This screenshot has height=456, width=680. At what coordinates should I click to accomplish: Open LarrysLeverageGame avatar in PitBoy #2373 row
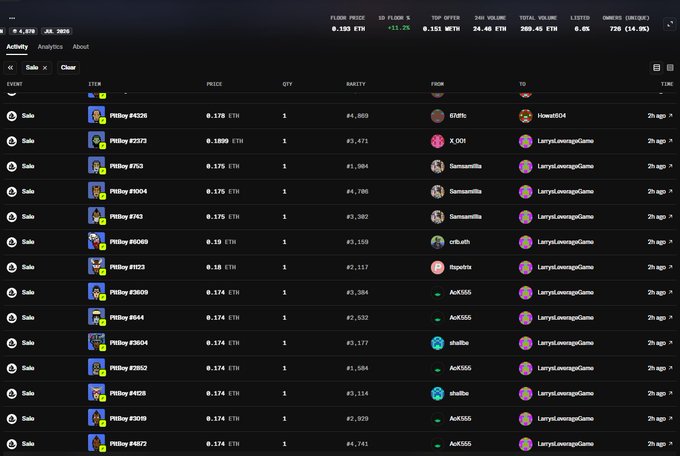point(526,141)
